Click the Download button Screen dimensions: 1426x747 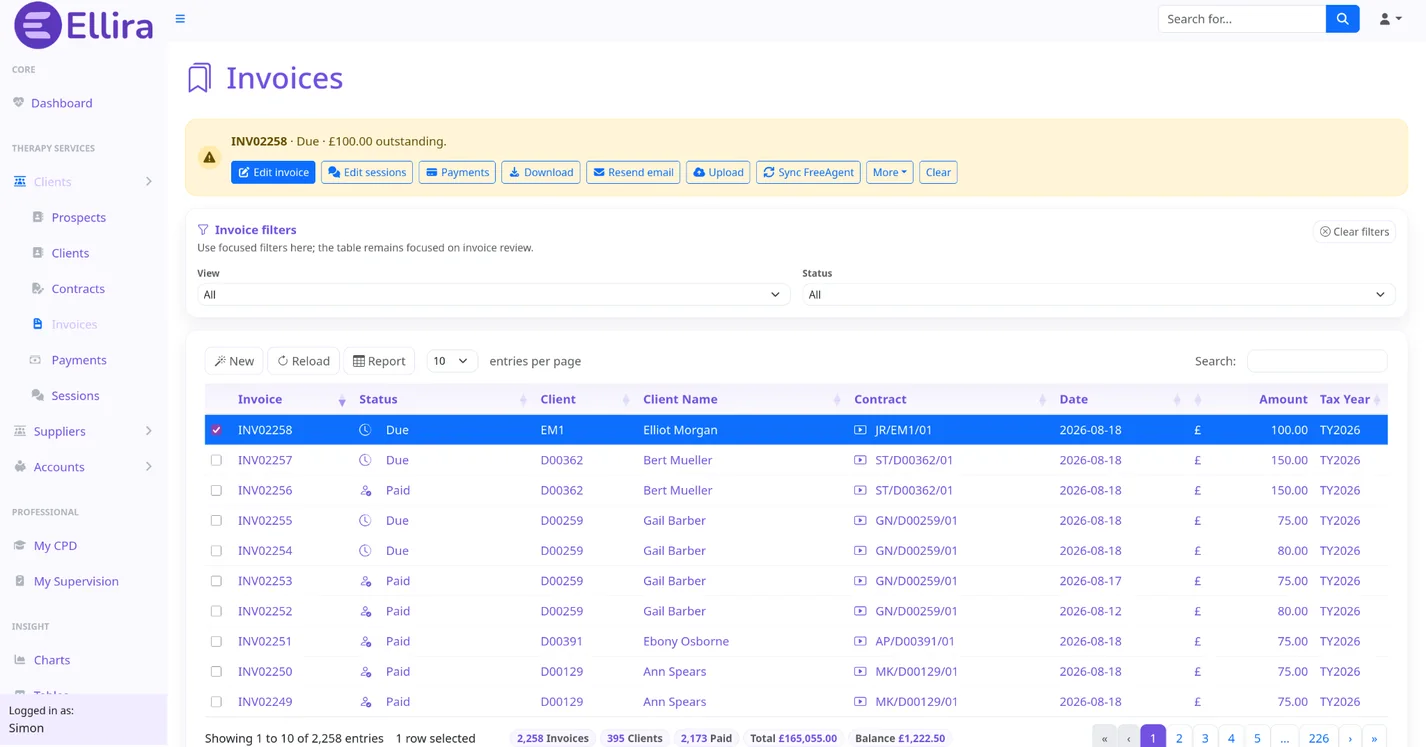[x=541, y=172]
